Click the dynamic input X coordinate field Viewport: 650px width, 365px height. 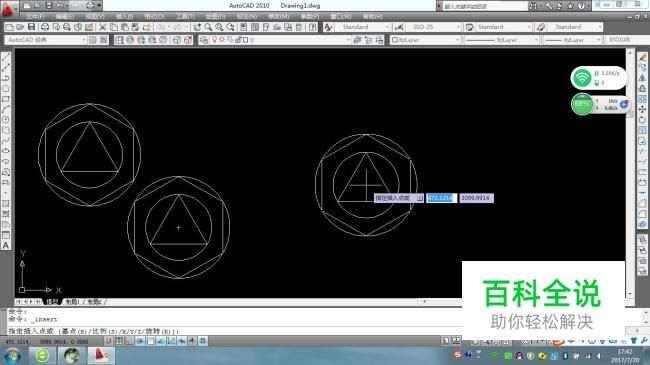(x=441, y=198)
